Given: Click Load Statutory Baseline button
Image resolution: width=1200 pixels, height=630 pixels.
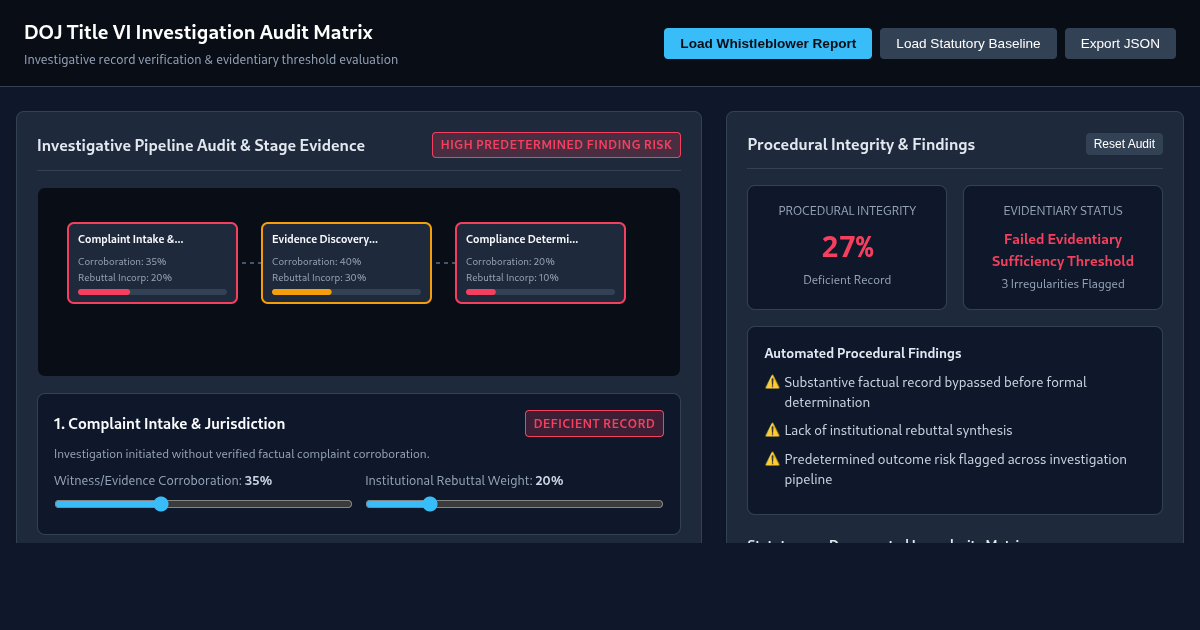Looking at the screenshot, I should click(x=968, y=43).
